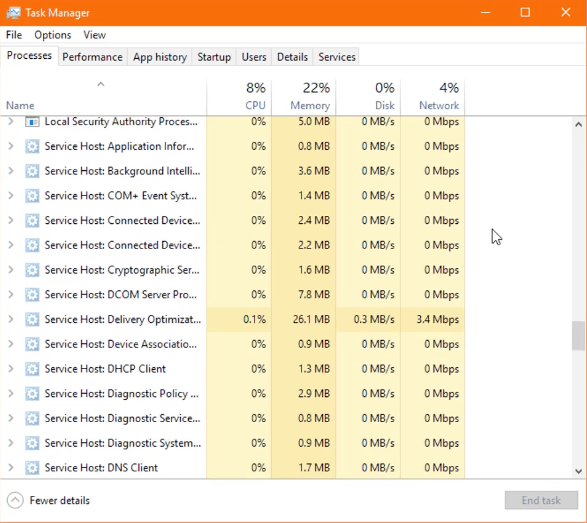Click the Fewer details link
Screen dimensions: 587x523
pyautogui.click(x=60, y=501)
